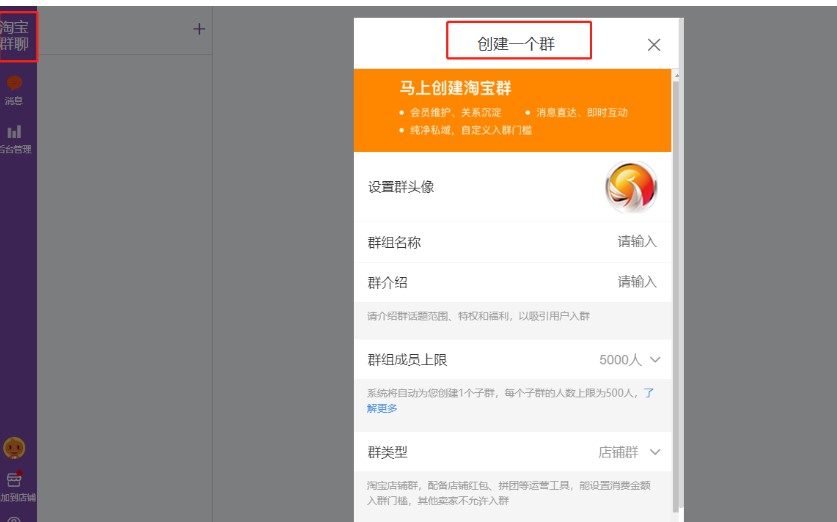Click the 群组成员上限 label

click(x=407, y=360)
